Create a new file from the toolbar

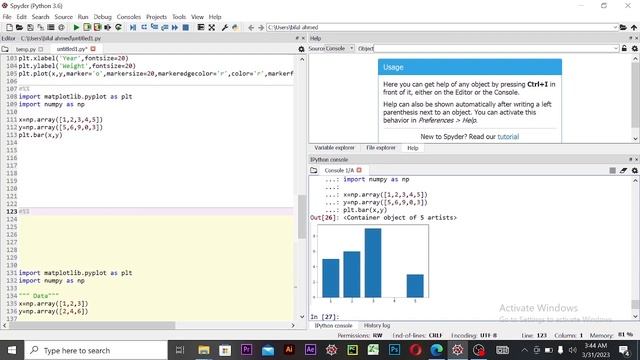coord(9,27)
